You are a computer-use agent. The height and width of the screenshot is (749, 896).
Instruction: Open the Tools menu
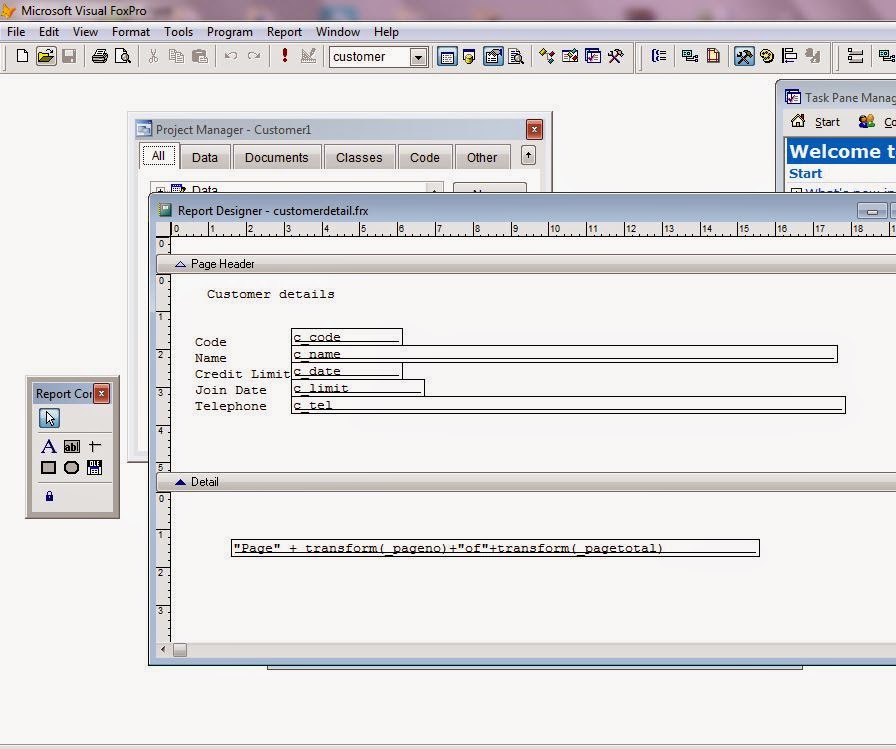[178, 32]
